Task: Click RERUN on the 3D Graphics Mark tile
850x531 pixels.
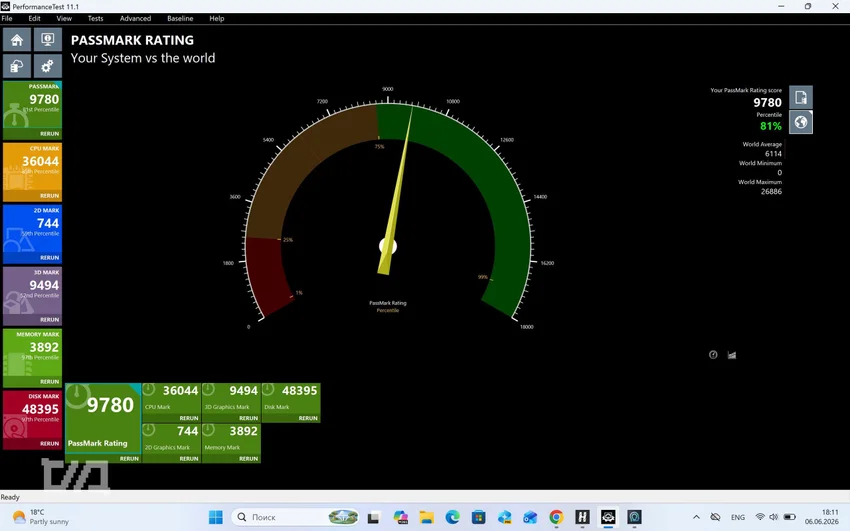Action: click(248, 418)
